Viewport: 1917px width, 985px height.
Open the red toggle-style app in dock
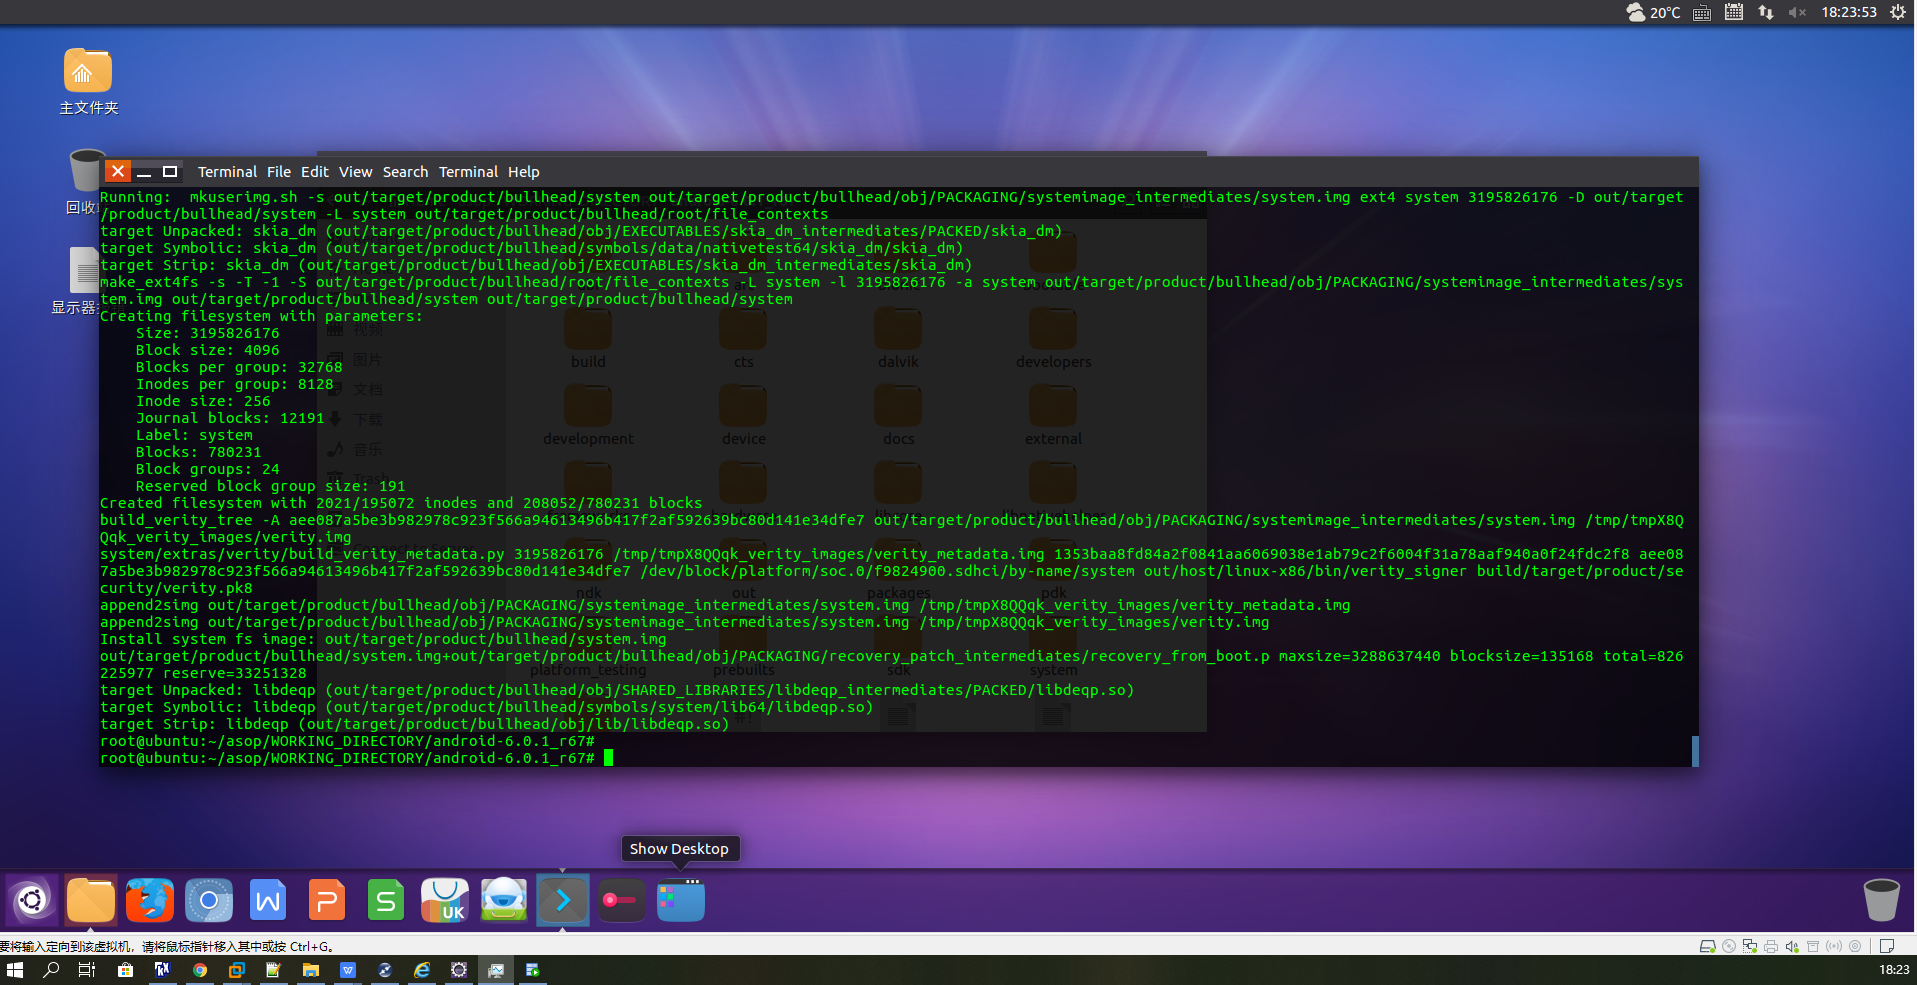click(x=622, y=901)
